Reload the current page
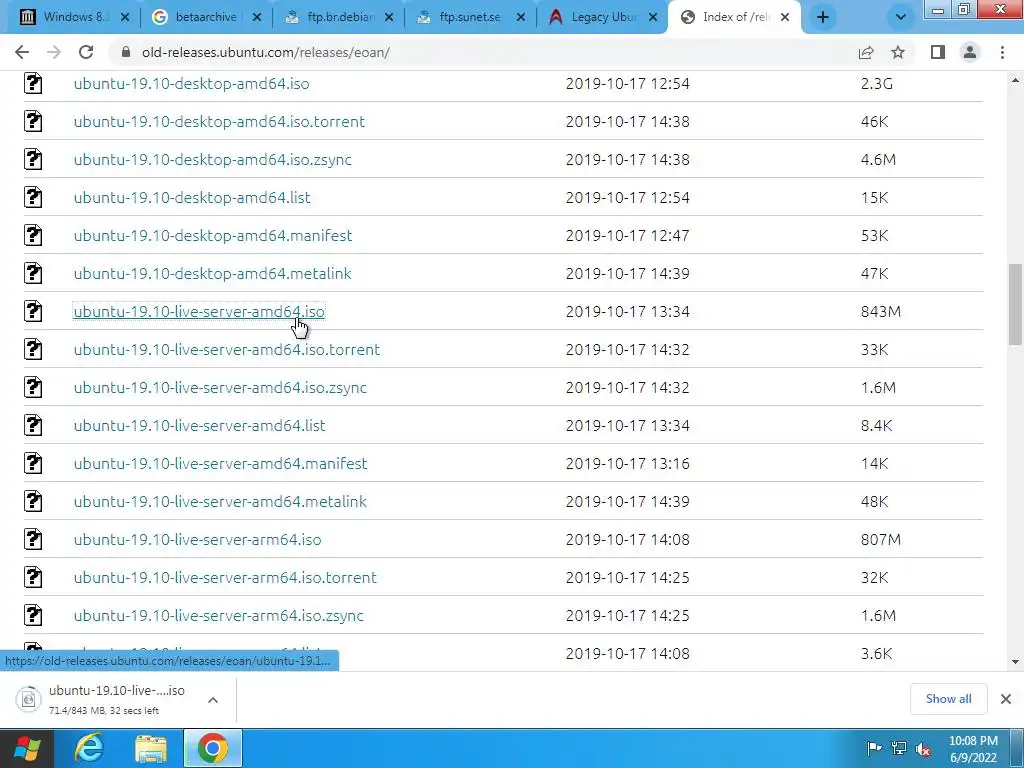This screenshot has height=768, width=1024. [86, 52]
